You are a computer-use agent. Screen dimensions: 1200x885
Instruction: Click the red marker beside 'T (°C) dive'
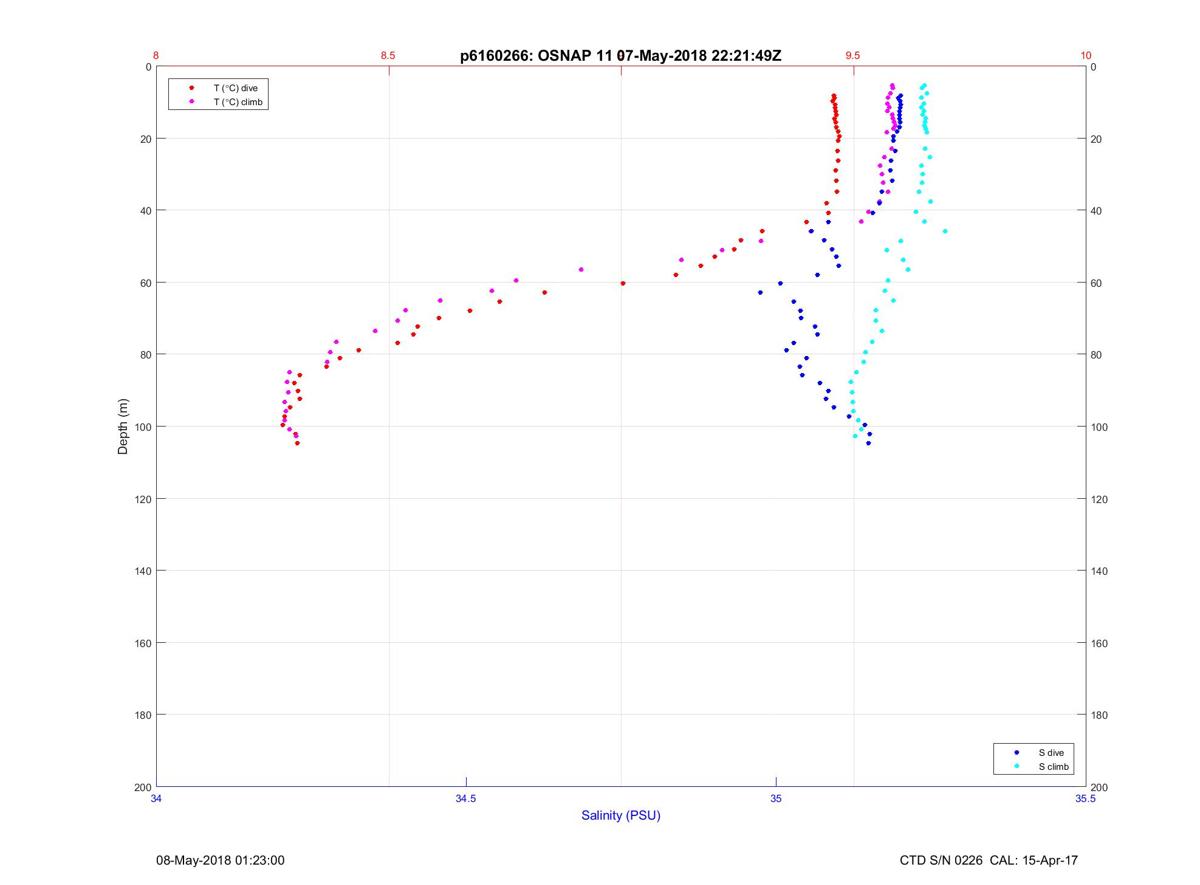point(191,88)
